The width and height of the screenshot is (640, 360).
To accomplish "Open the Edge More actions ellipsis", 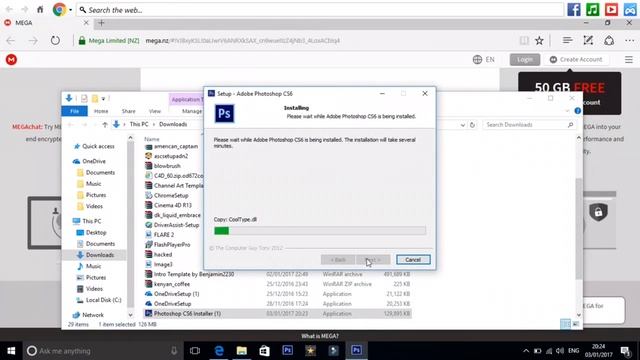I will coord(630,40).
